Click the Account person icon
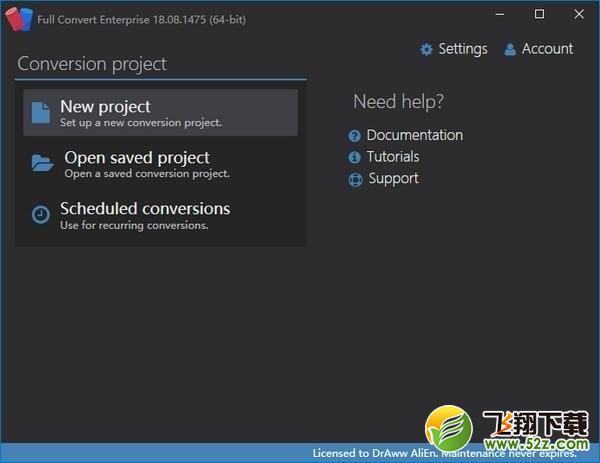 [x=510, y=49]
